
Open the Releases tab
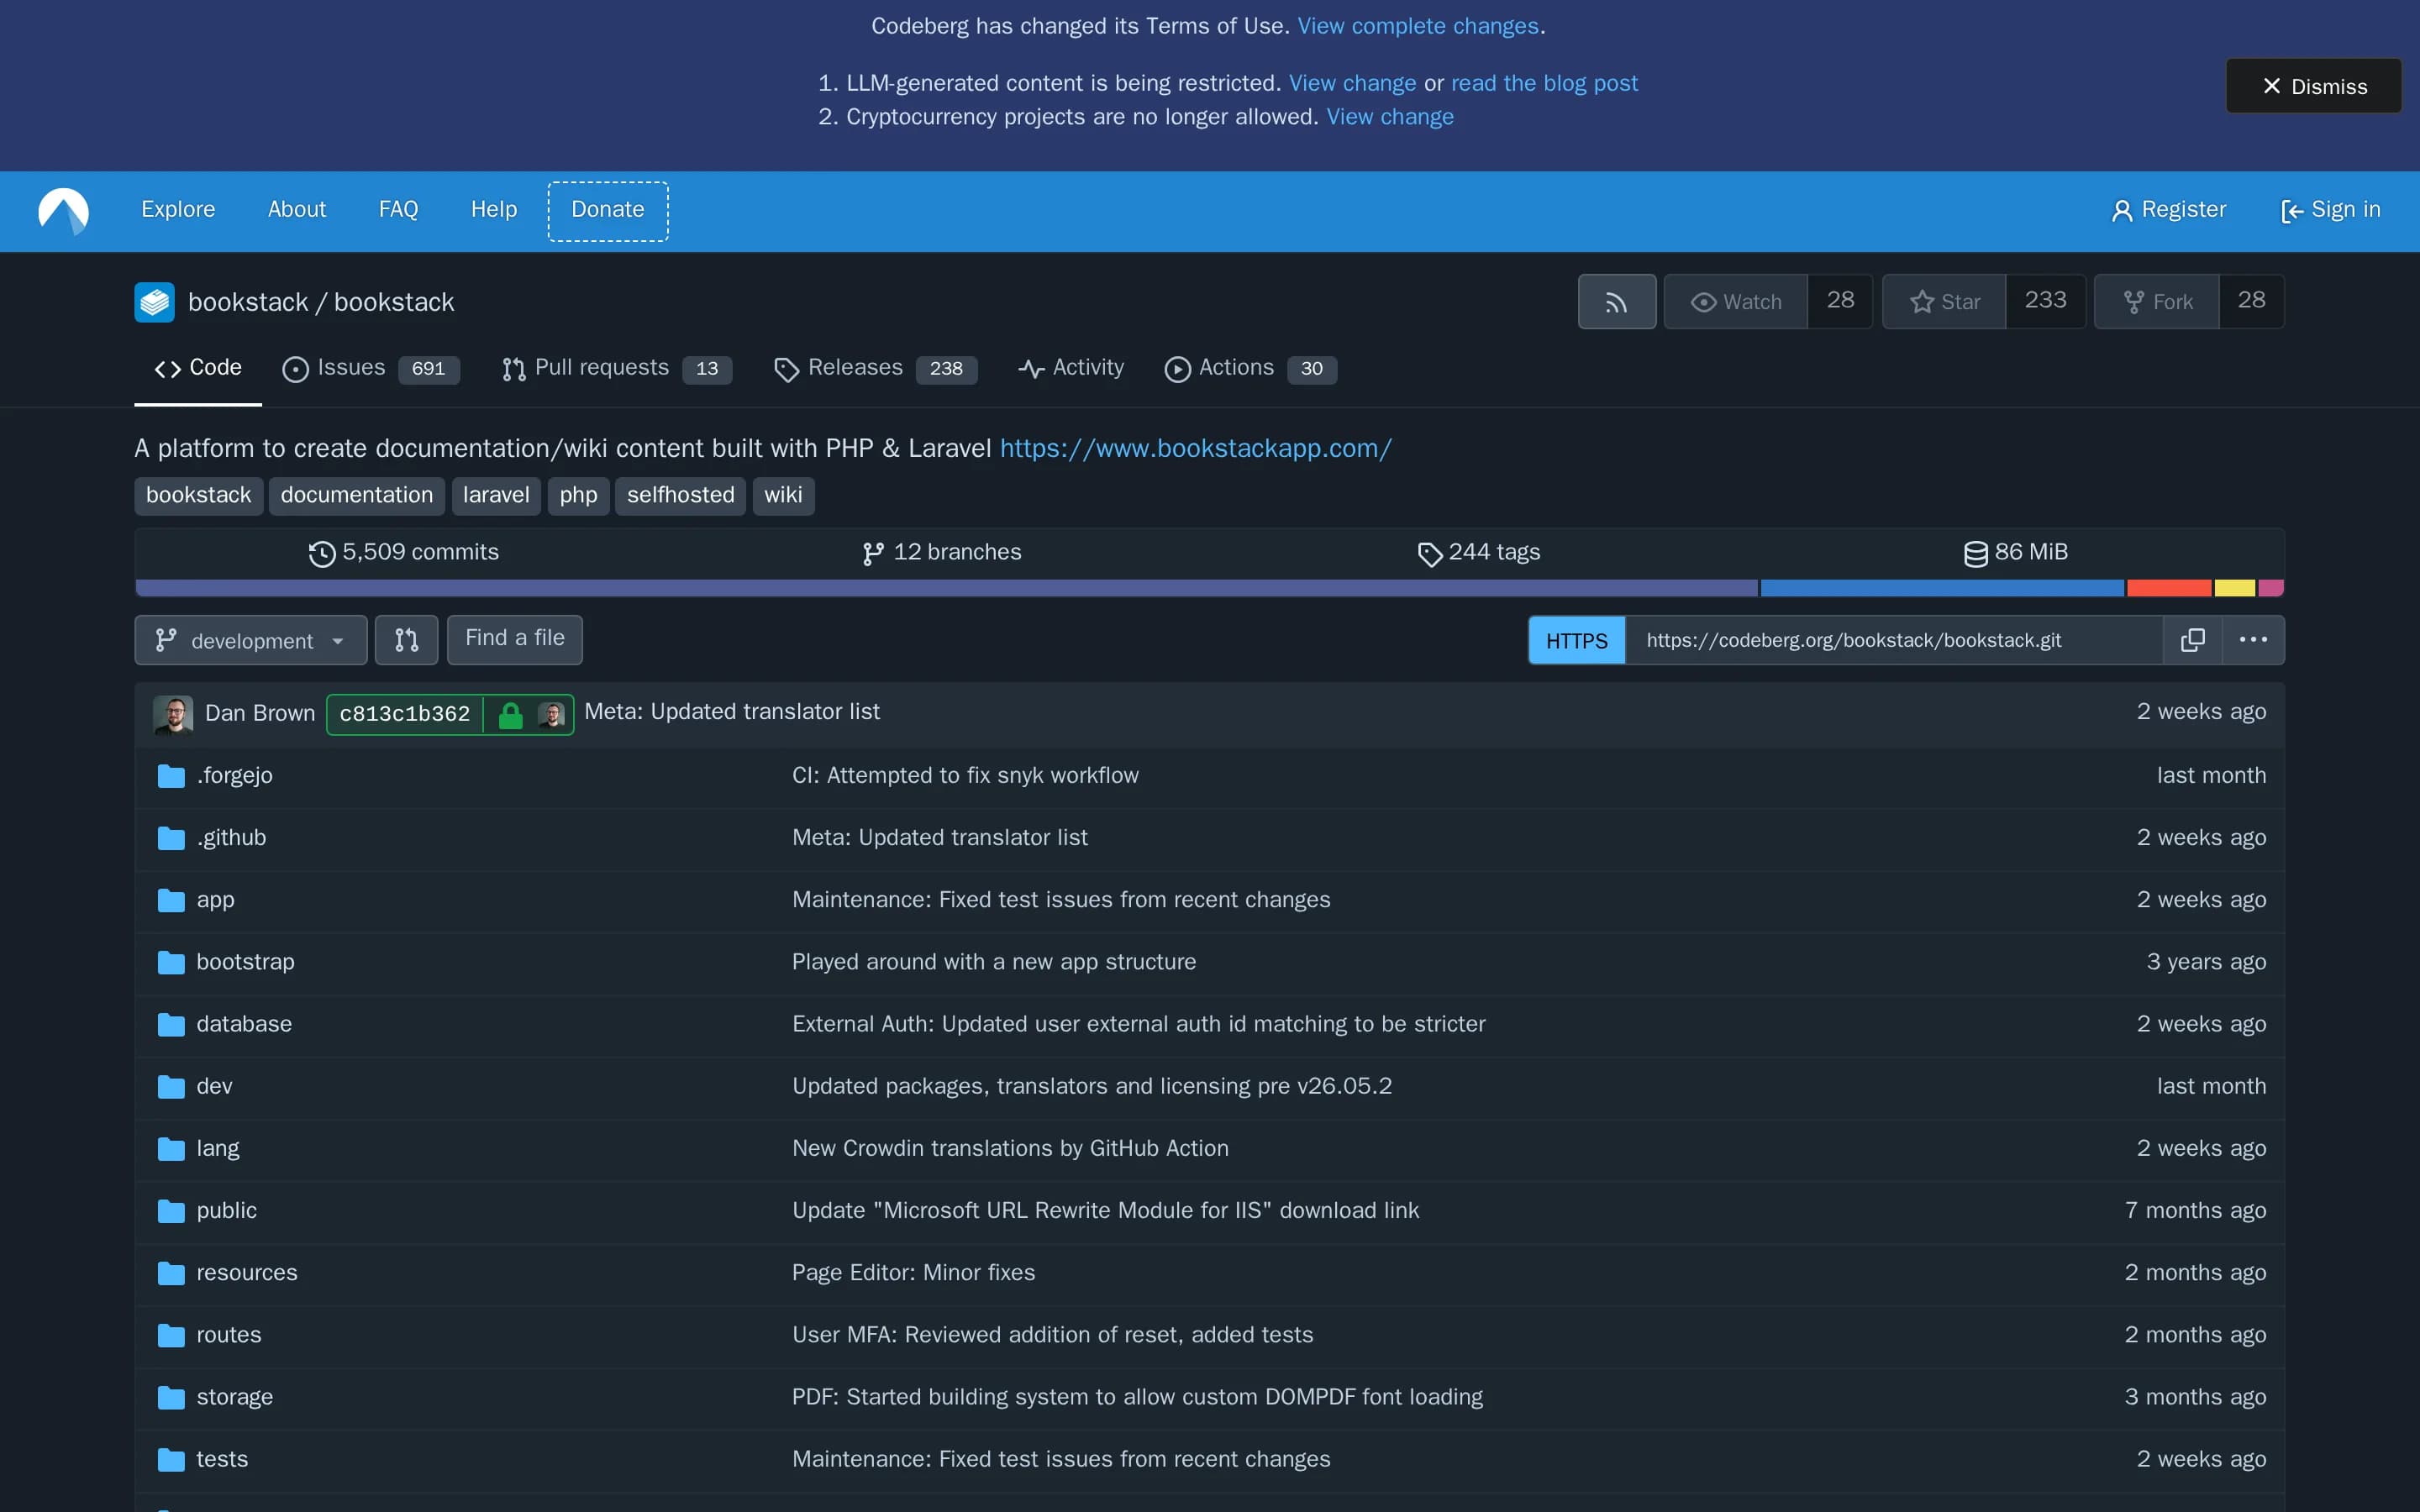click(x=875, y=368)
